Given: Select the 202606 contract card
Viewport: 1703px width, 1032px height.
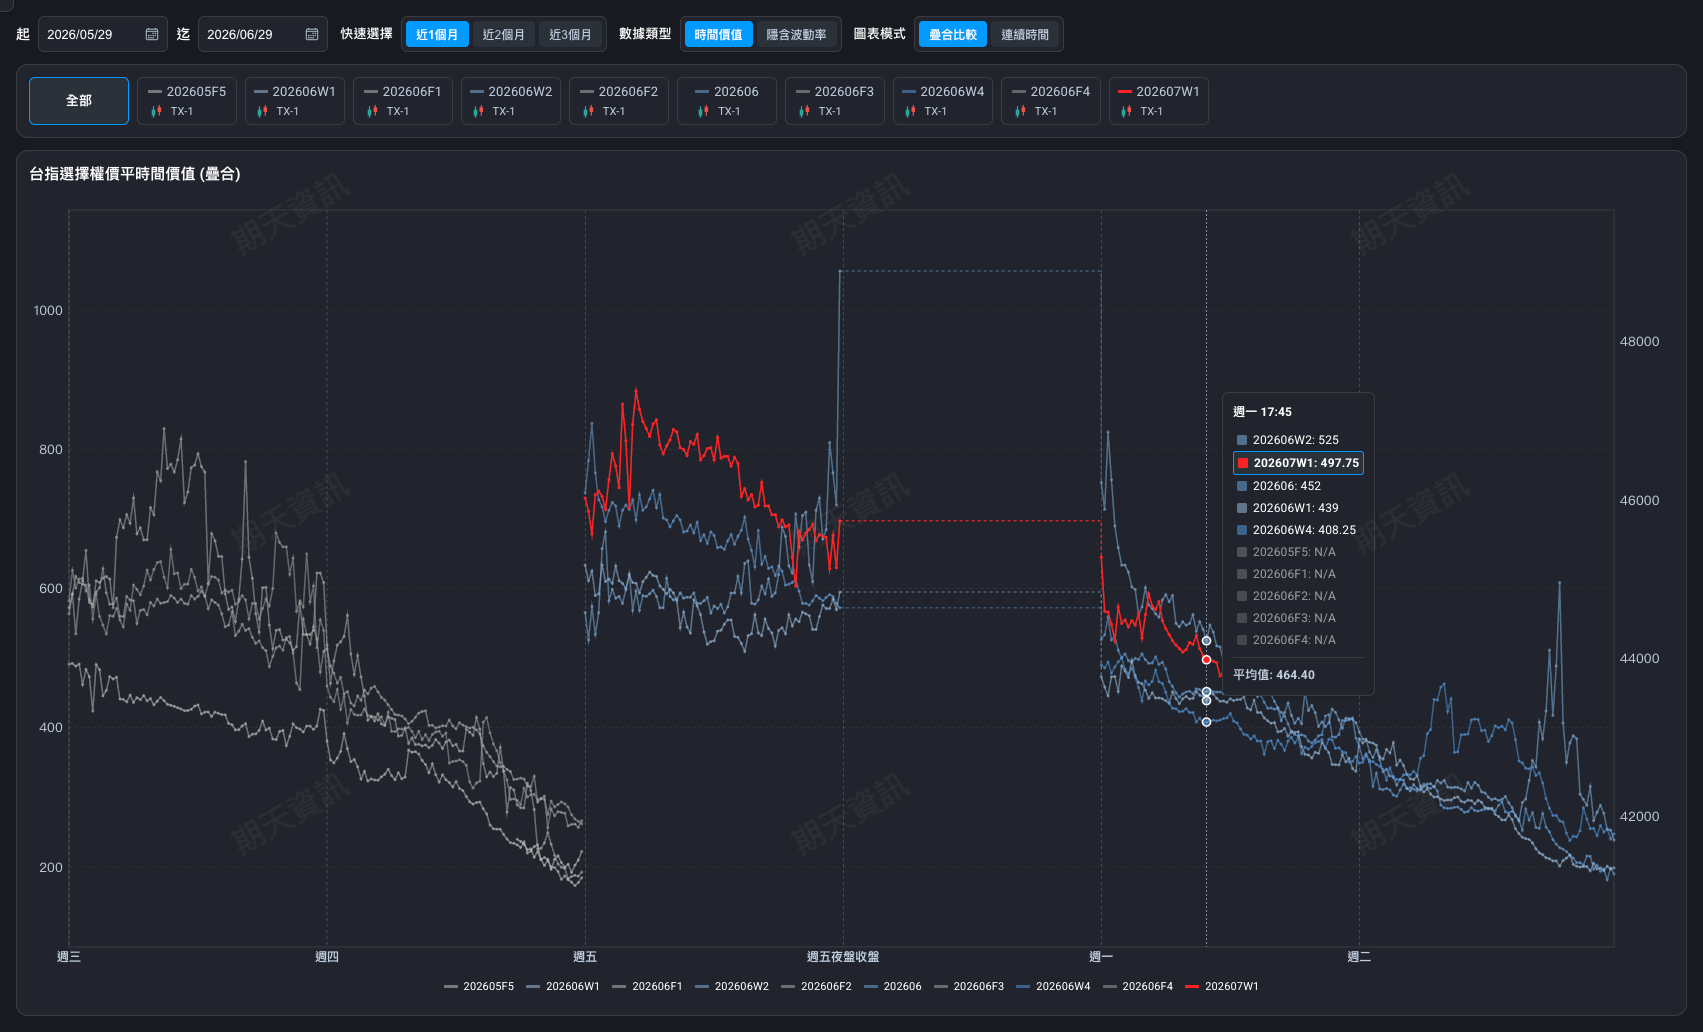Looking at the screenshot, I should 727,101.
